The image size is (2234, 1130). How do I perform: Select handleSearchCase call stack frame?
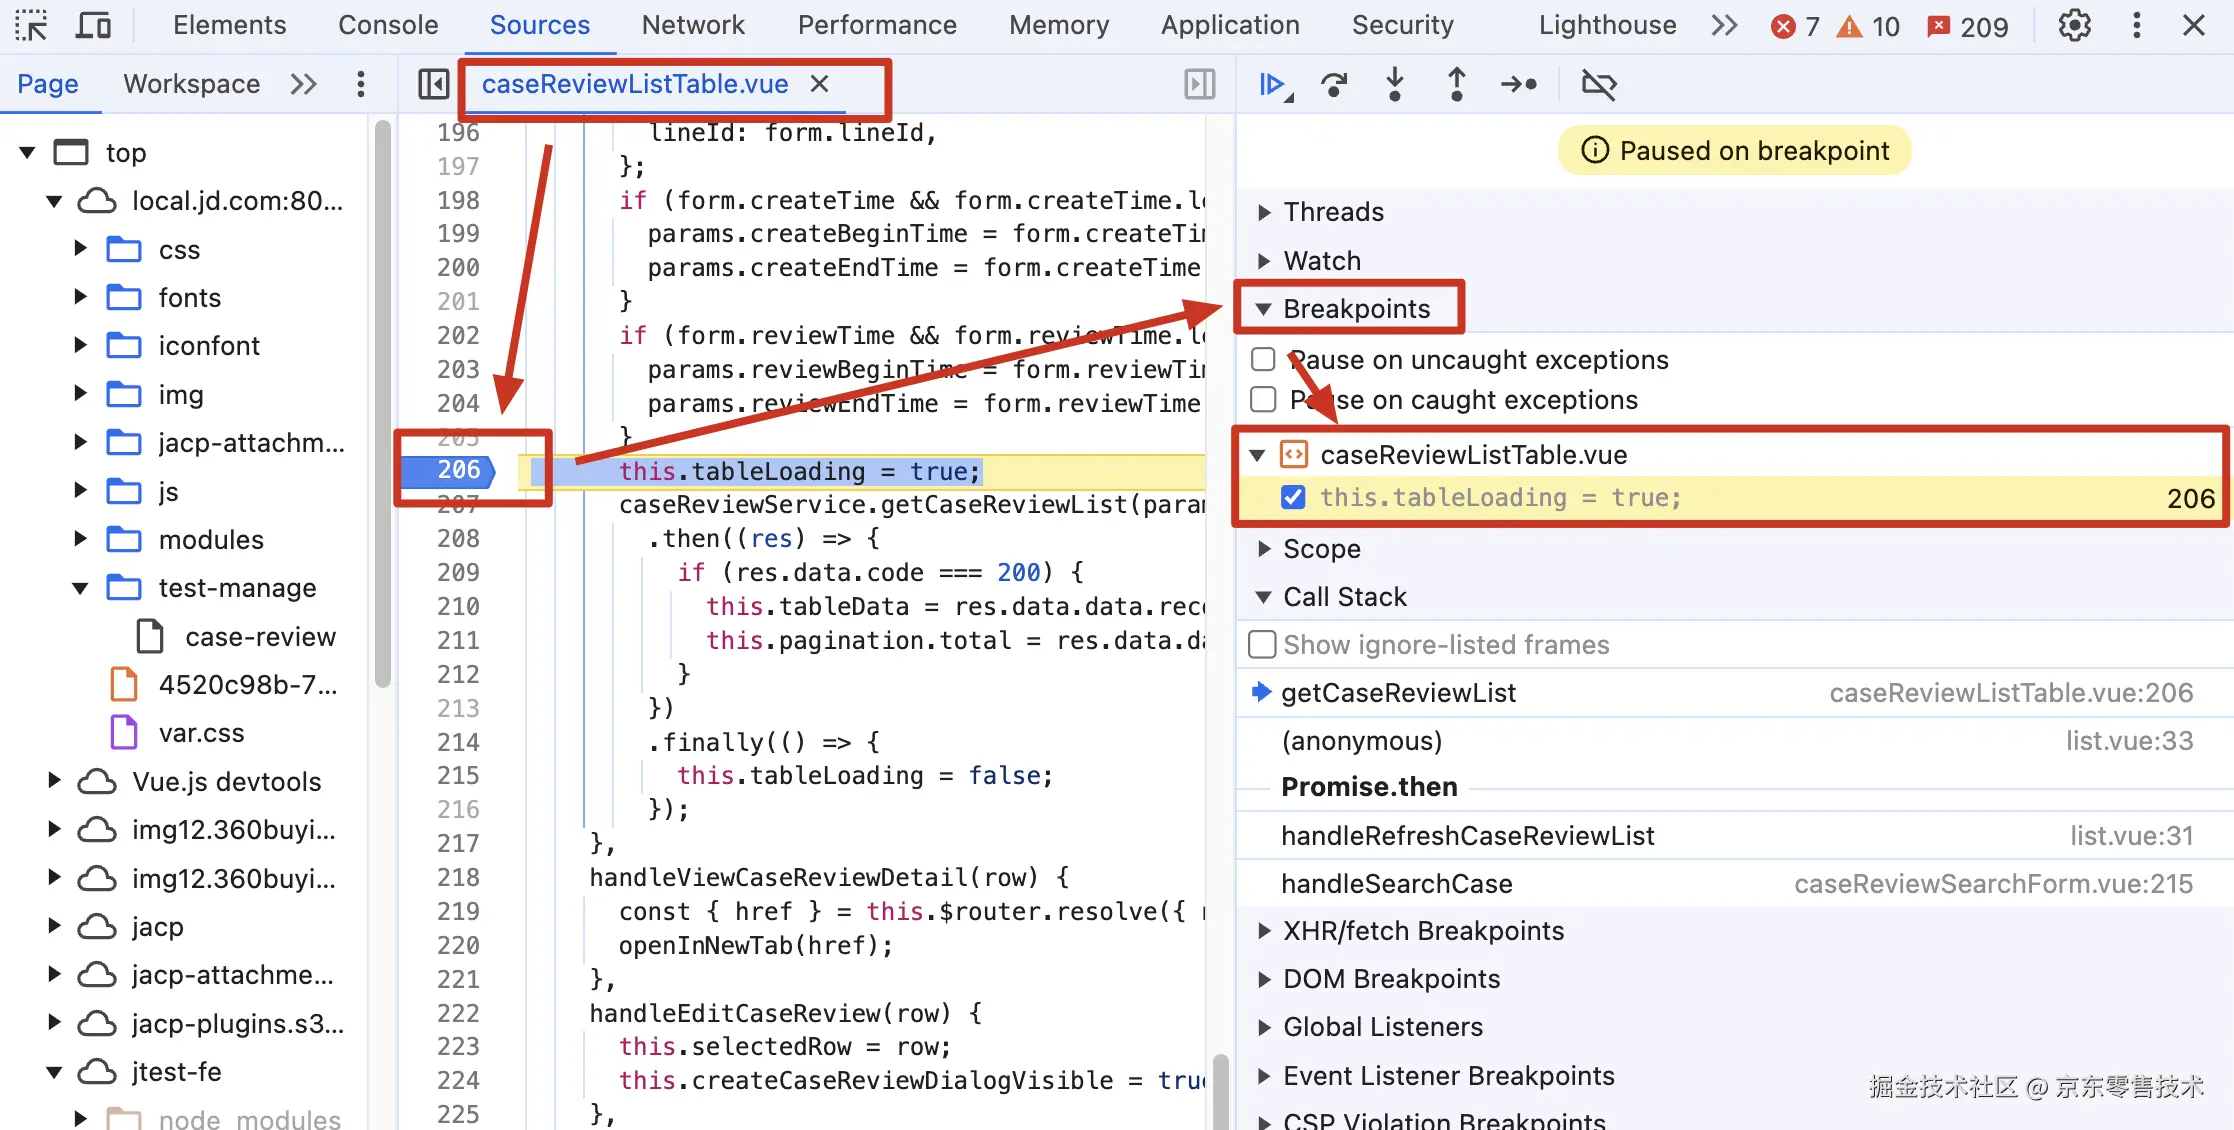coord(1396,884)
